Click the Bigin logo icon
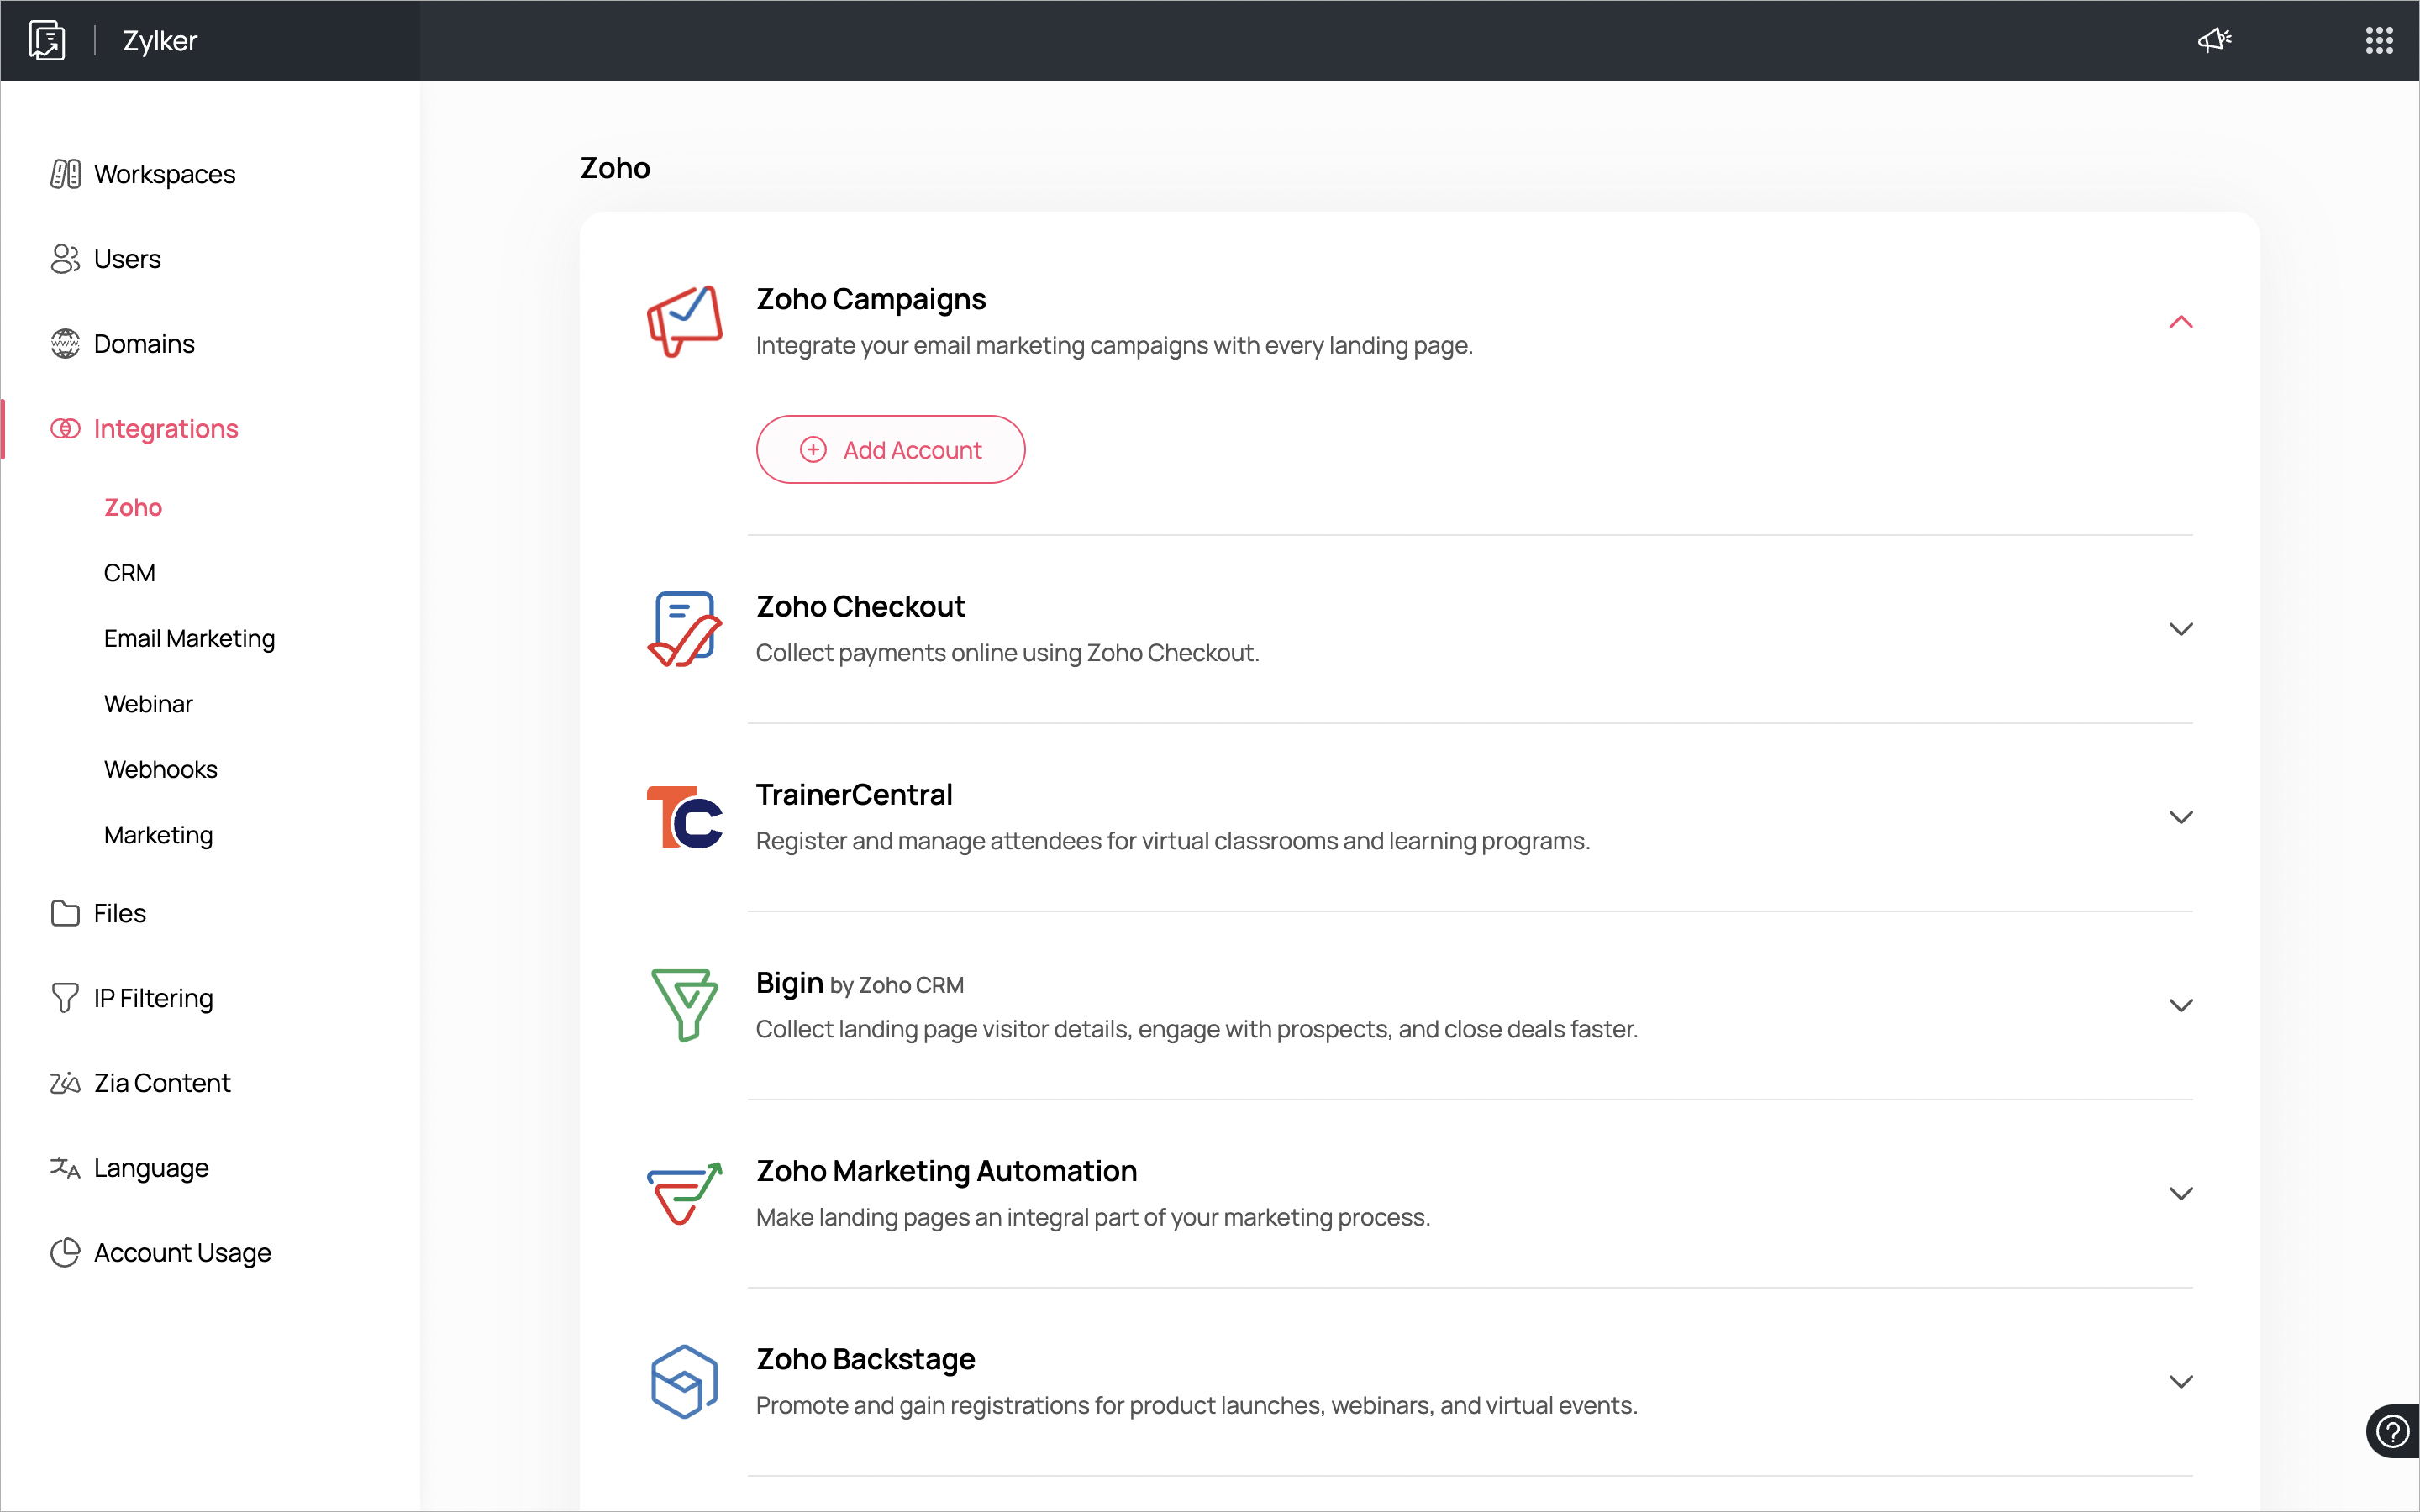The height and width of the screenshot is (1512, 2420). click(685, 1005)
